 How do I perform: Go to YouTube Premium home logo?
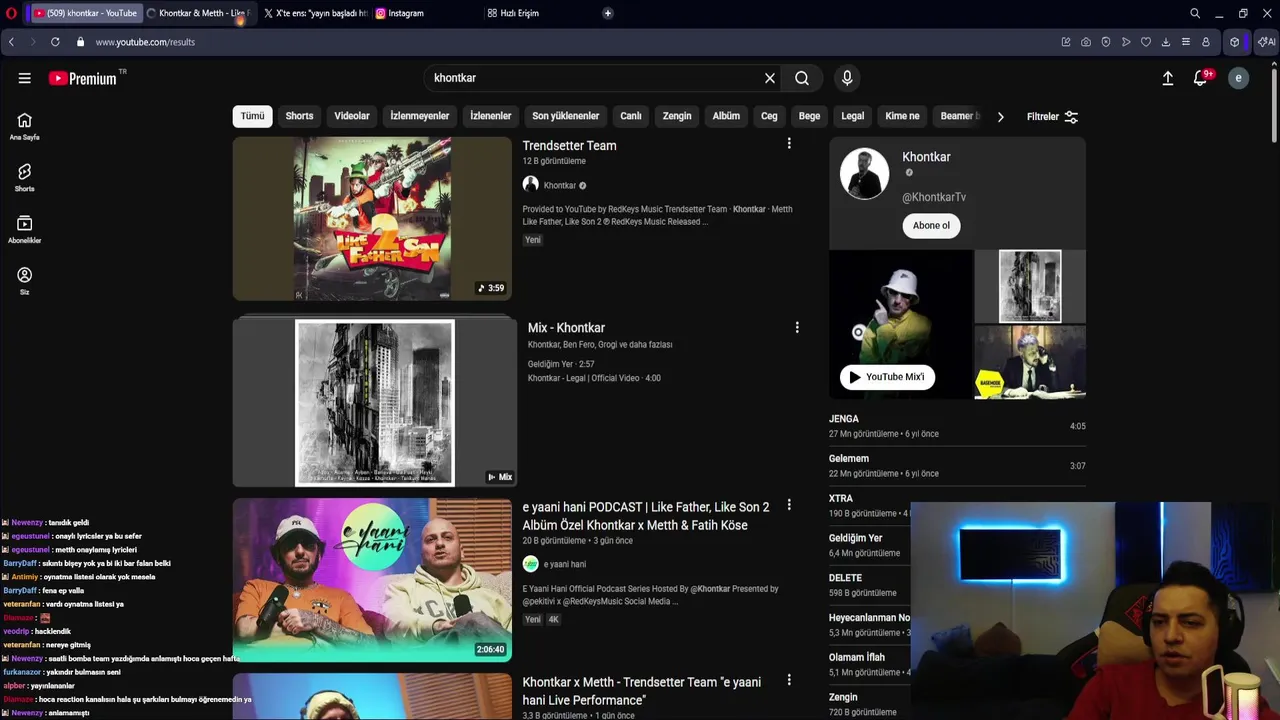(x=84, y=78)
